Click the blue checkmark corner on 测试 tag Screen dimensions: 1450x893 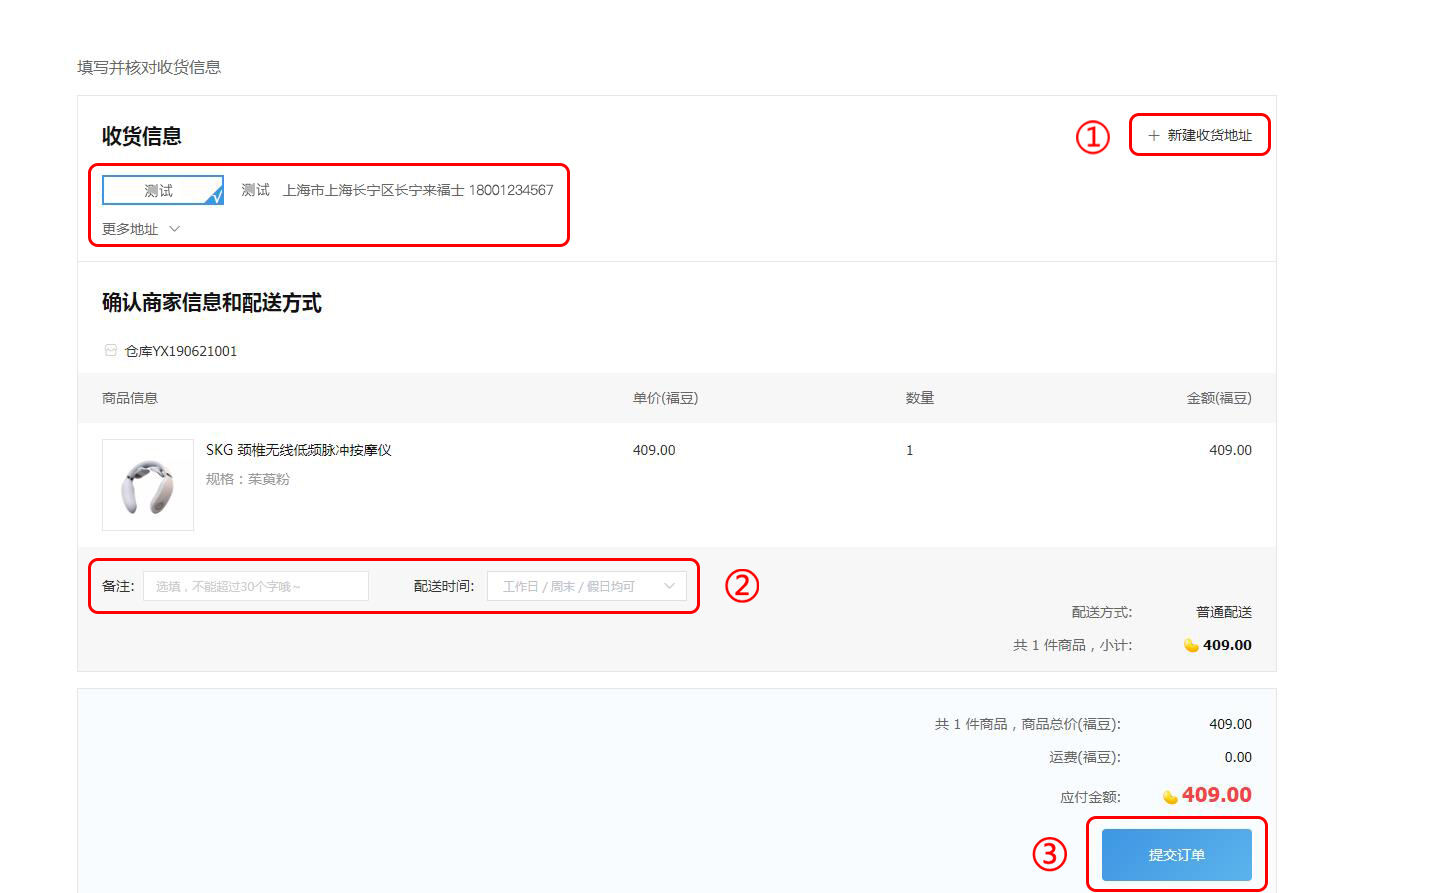[215, 196]
